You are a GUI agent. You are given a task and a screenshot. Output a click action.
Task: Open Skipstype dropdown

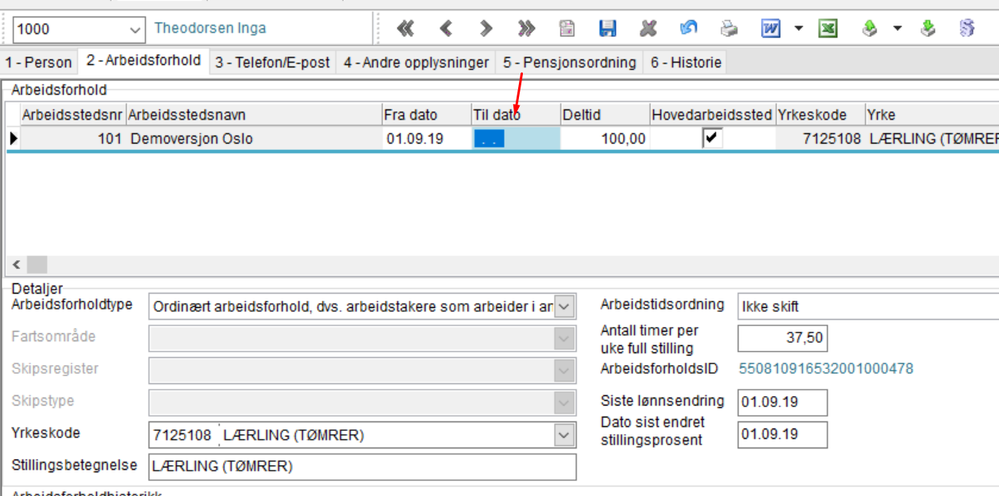point(564,403)
